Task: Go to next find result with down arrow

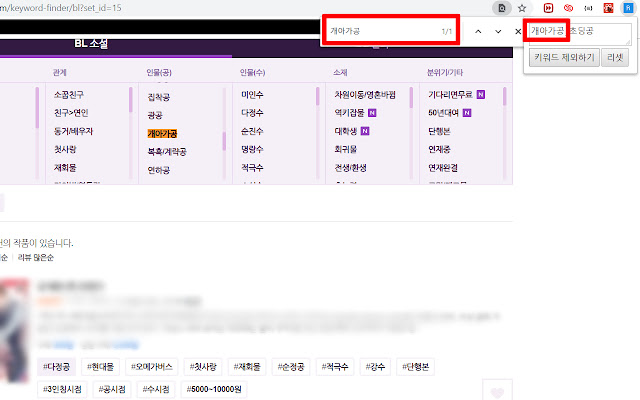Action: point(498,31)
